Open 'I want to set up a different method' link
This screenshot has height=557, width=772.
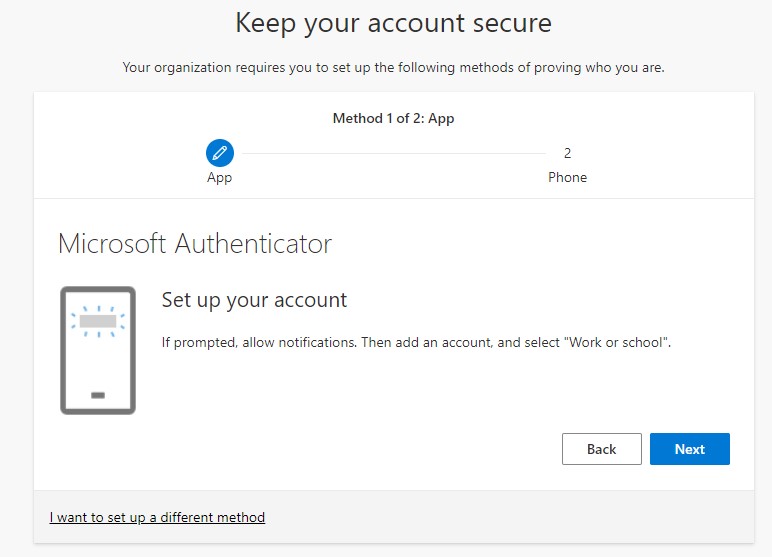coord(157,517)
